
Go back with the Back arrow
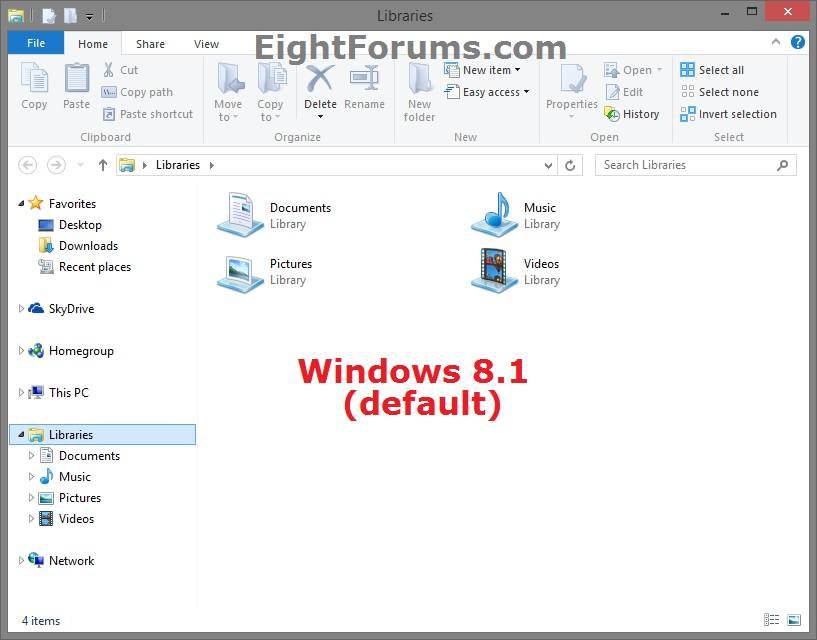[28, 165]
